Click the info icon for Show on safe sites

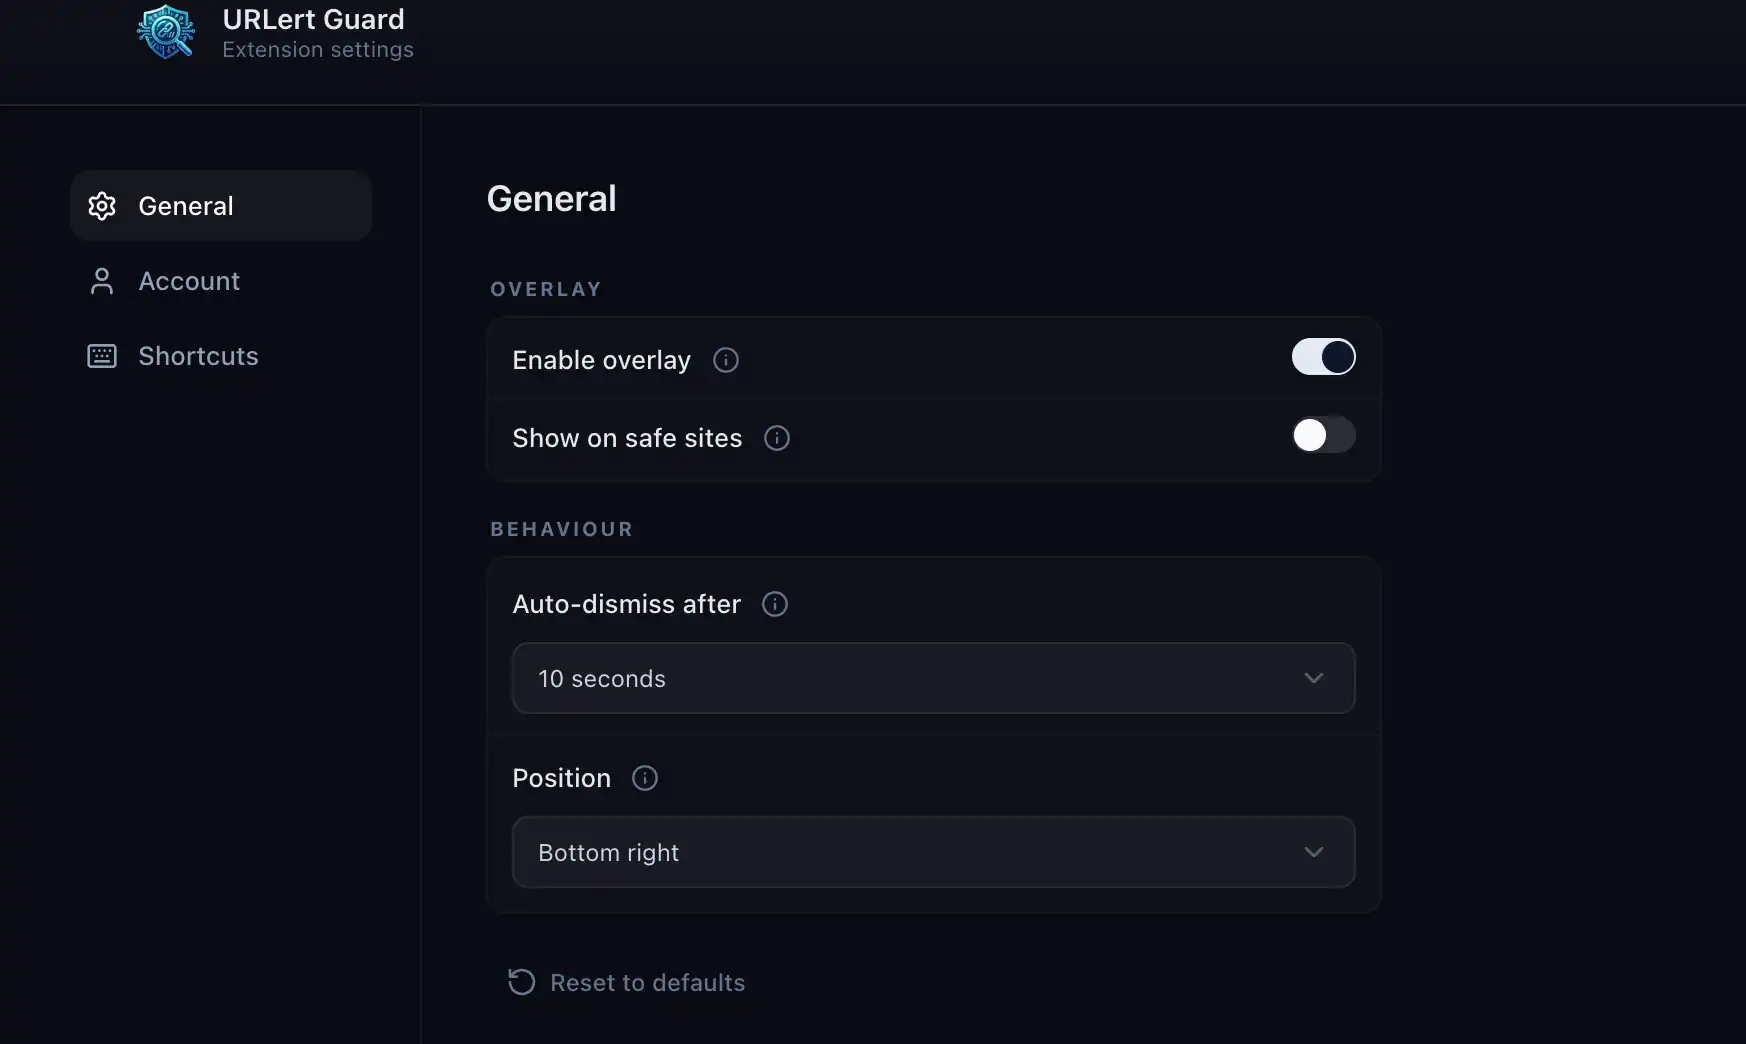tap(777, 438)
